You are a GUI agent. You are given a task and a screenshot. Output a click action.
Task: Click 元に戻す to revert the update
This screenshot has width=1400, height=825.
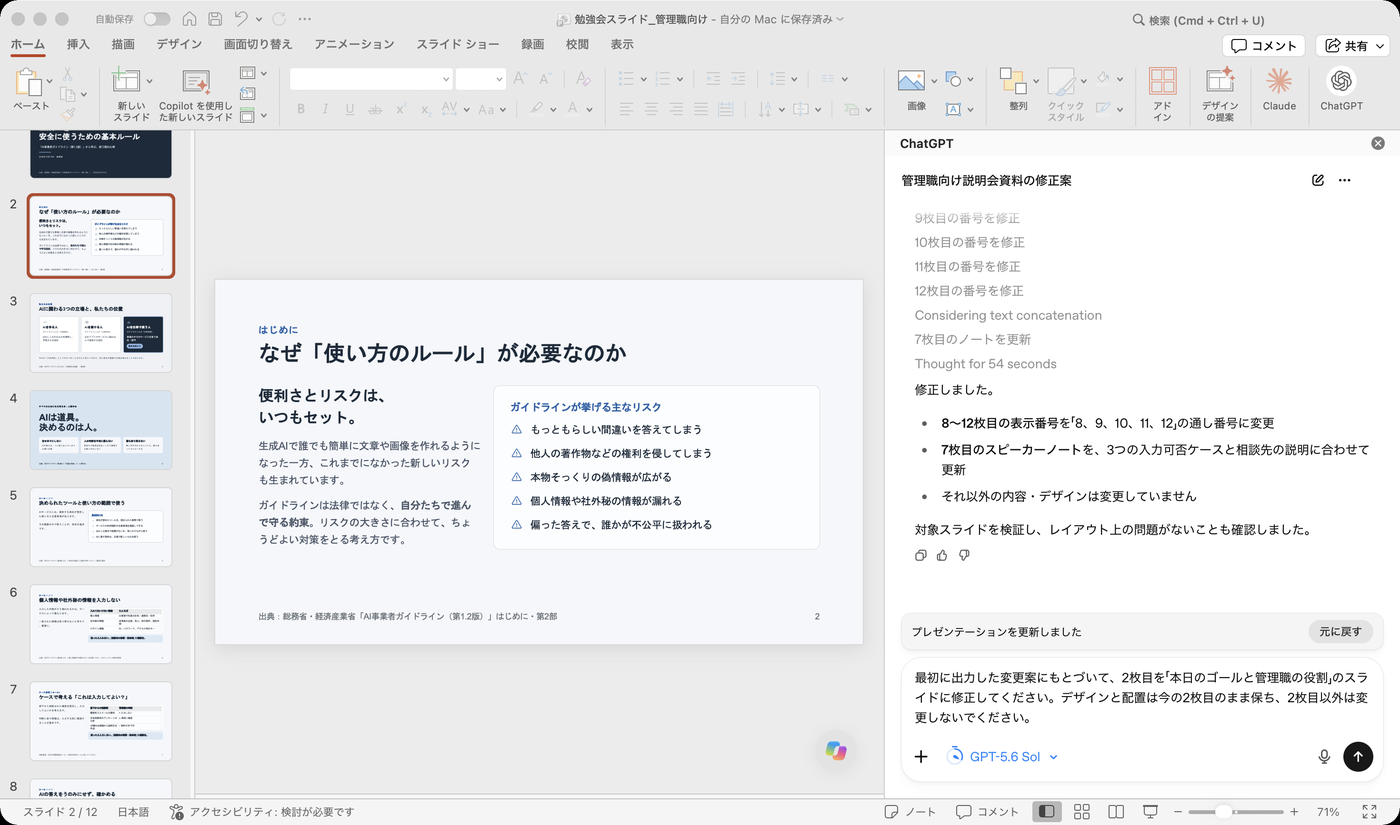[x=1340, y=632]
